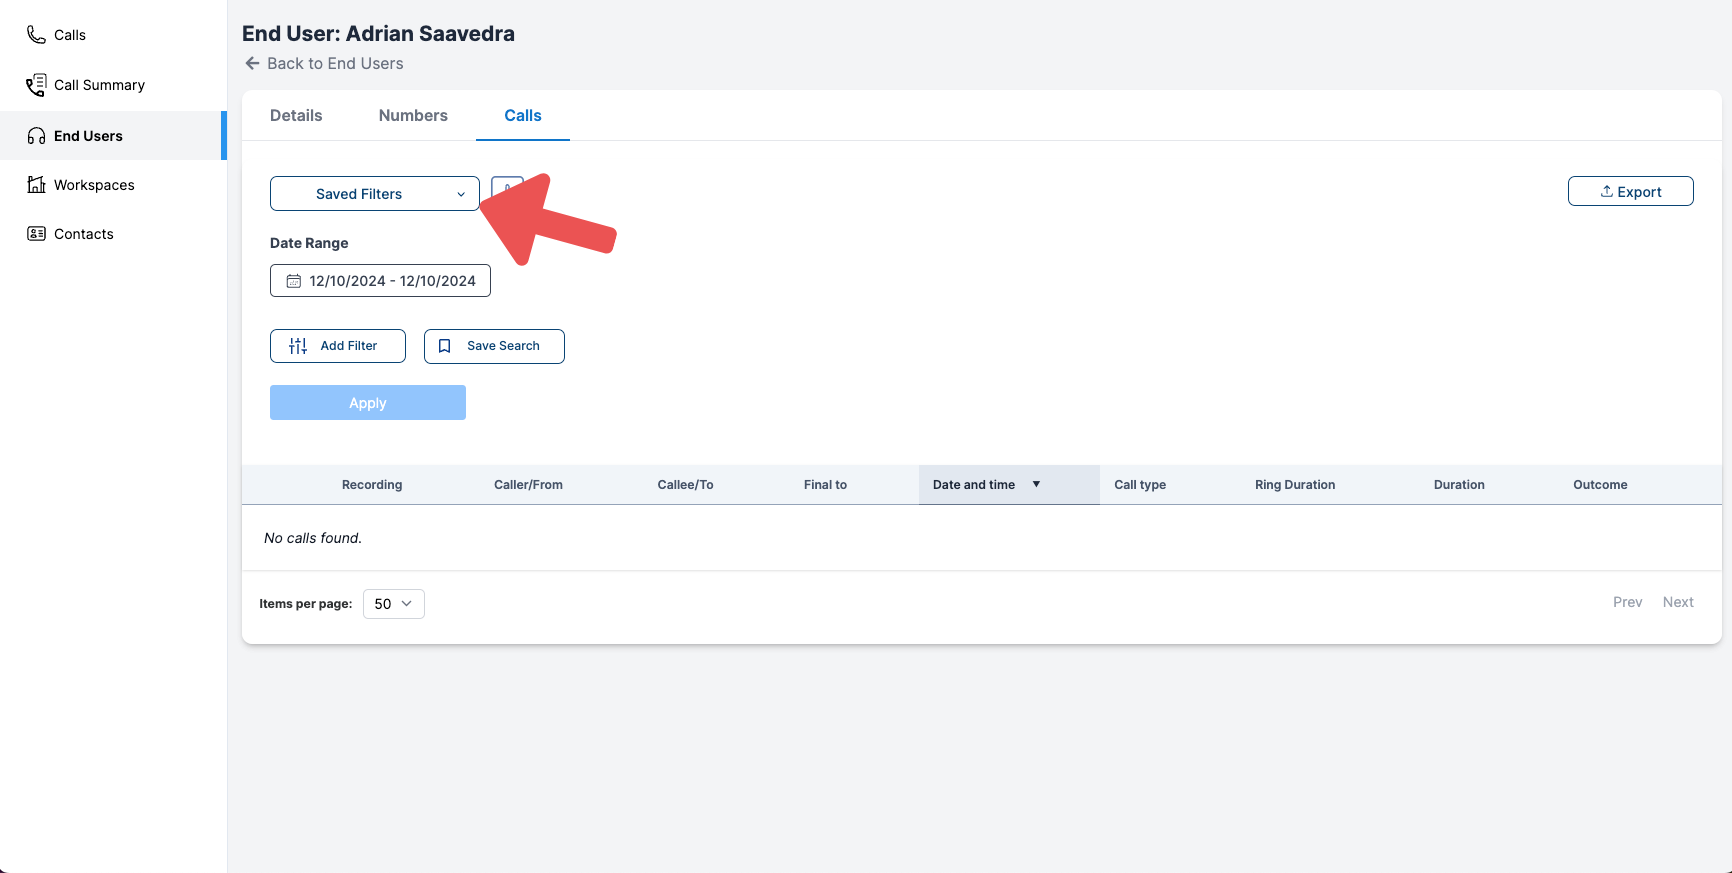1732x873 pixels.
Task: Switch to the Details tab
Action: coord(296,115)
